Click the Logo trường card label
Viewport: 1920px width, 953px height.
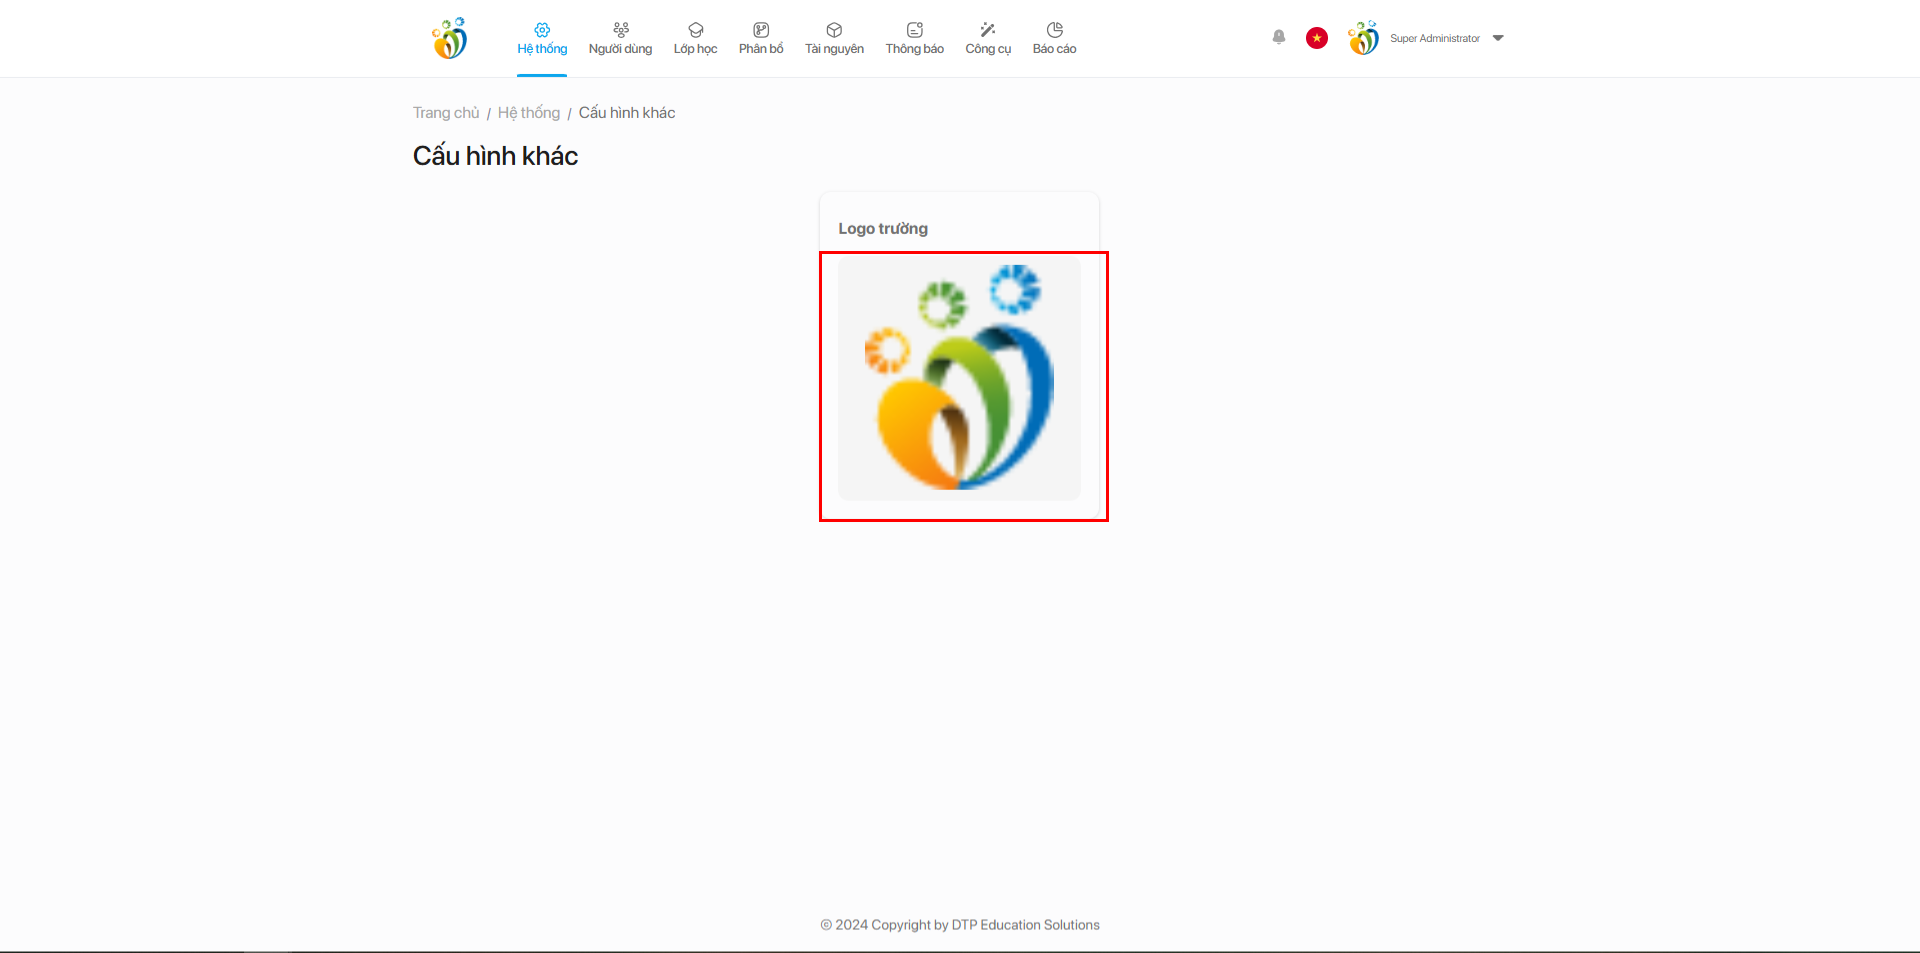pos(883,229)
